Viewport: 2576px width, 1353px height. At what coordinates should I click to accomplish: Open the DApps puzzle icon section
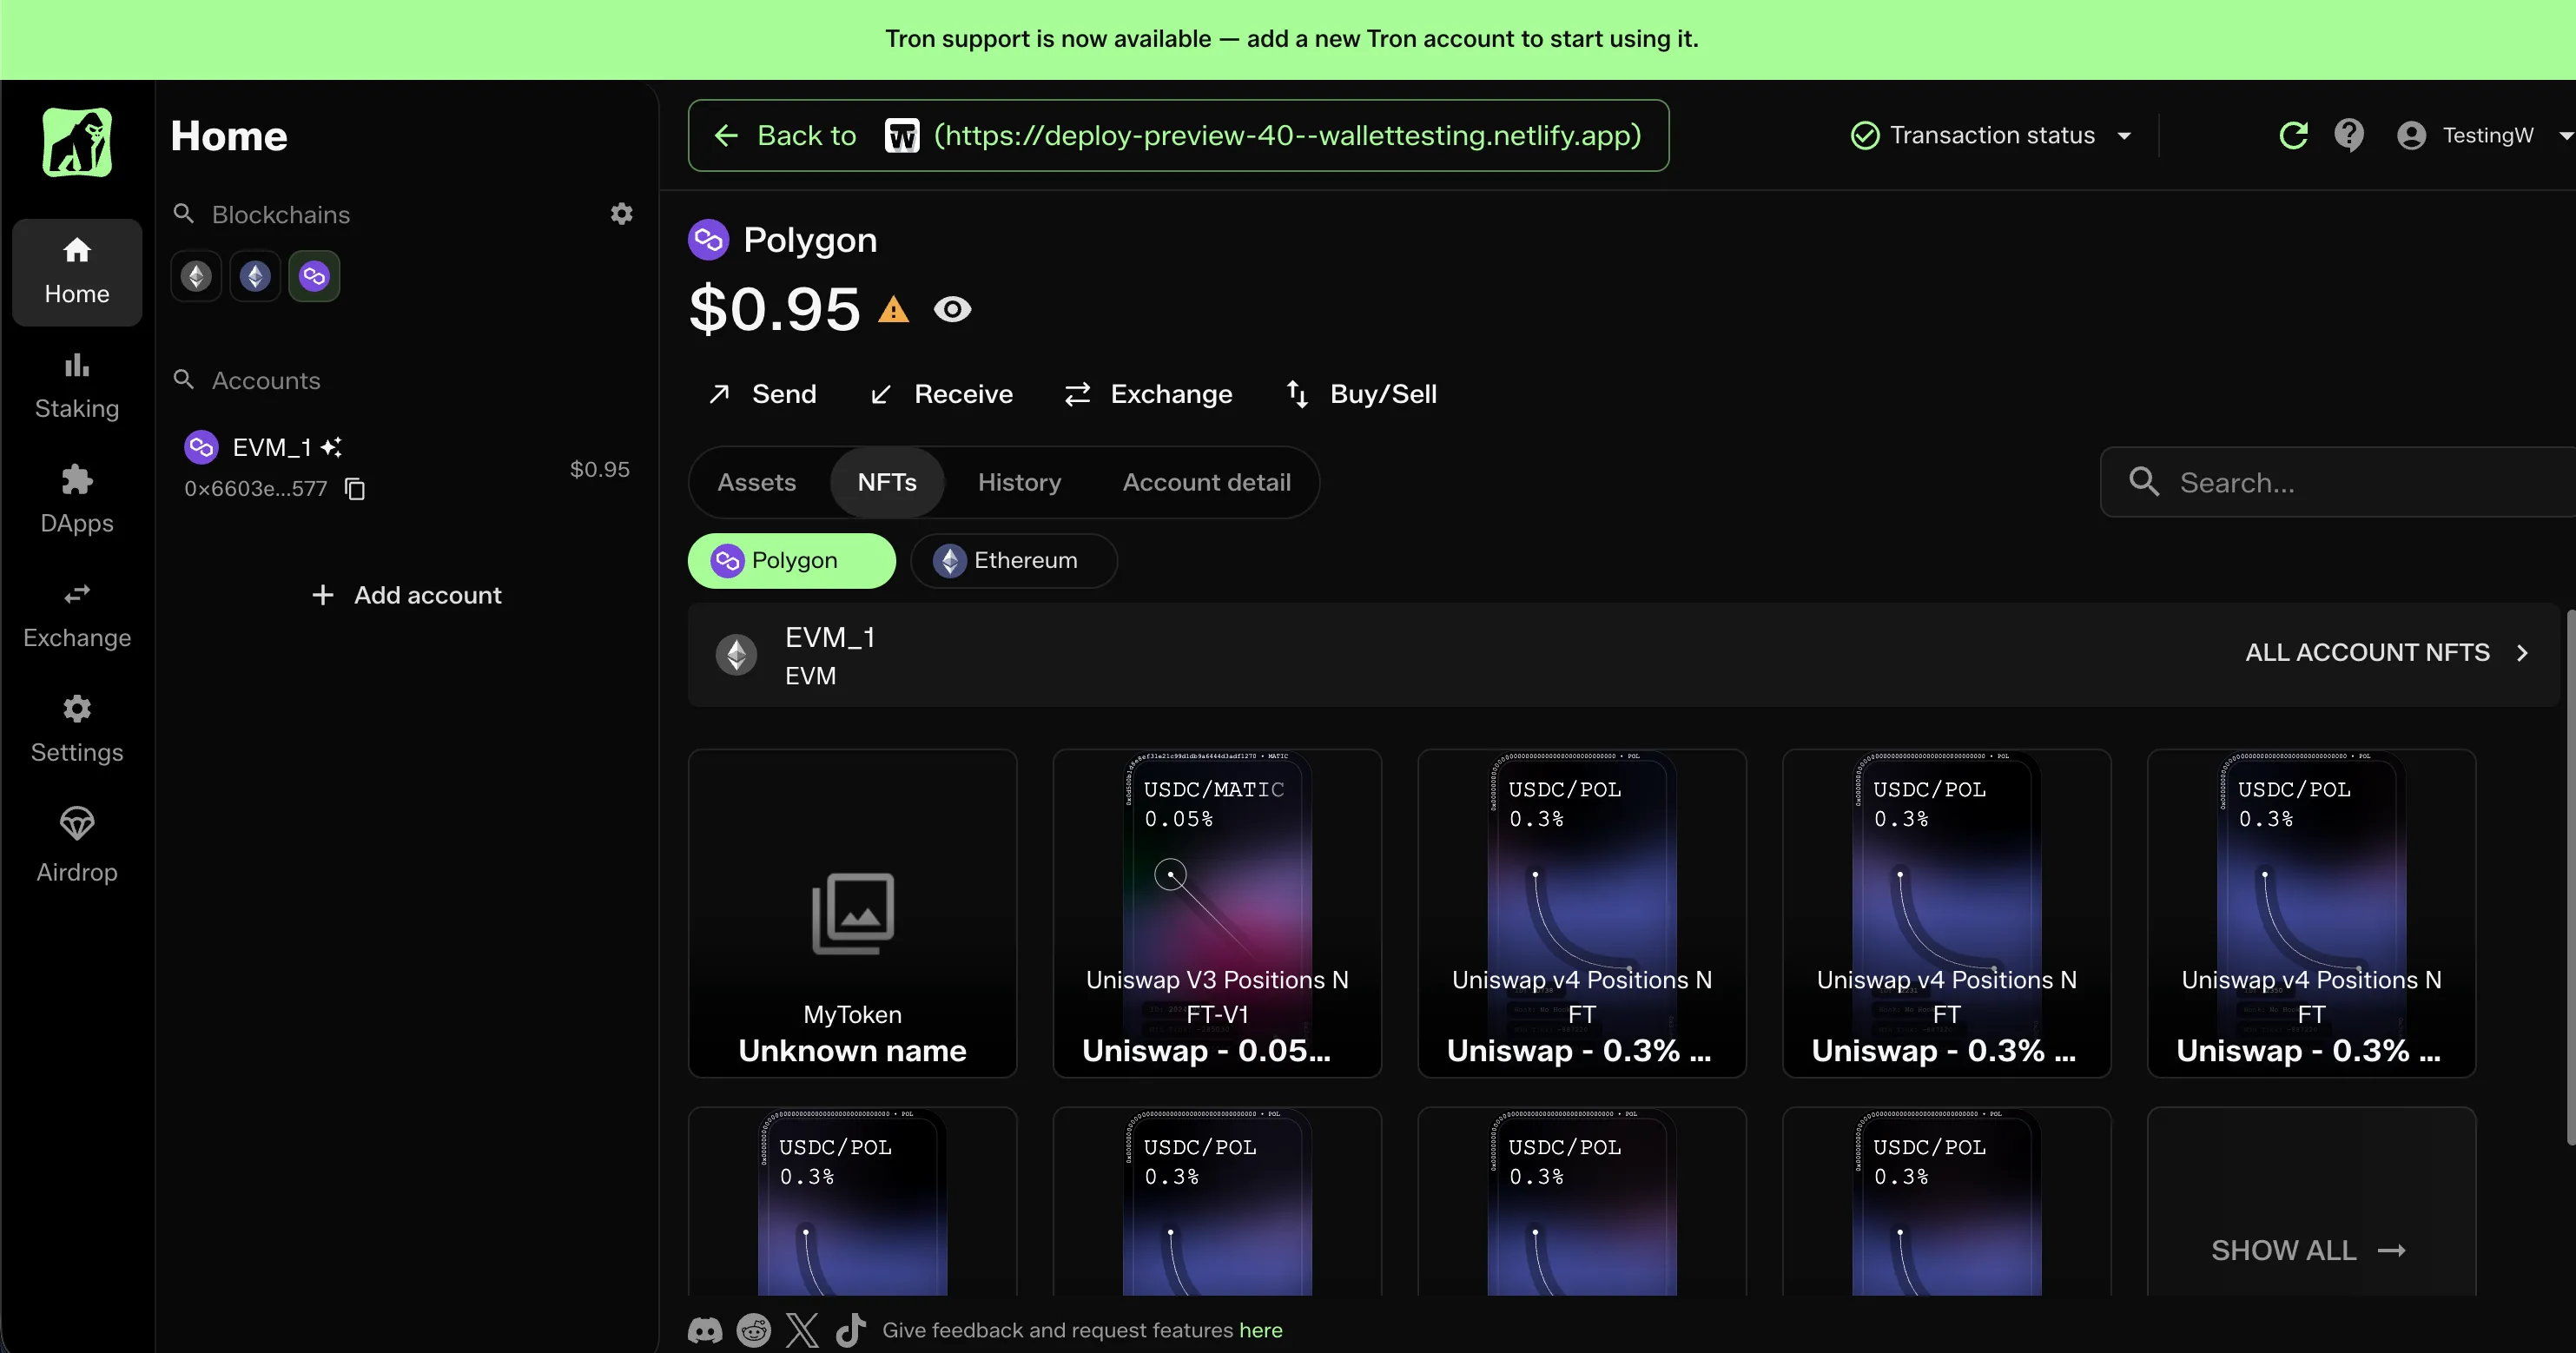coord(77,501)
